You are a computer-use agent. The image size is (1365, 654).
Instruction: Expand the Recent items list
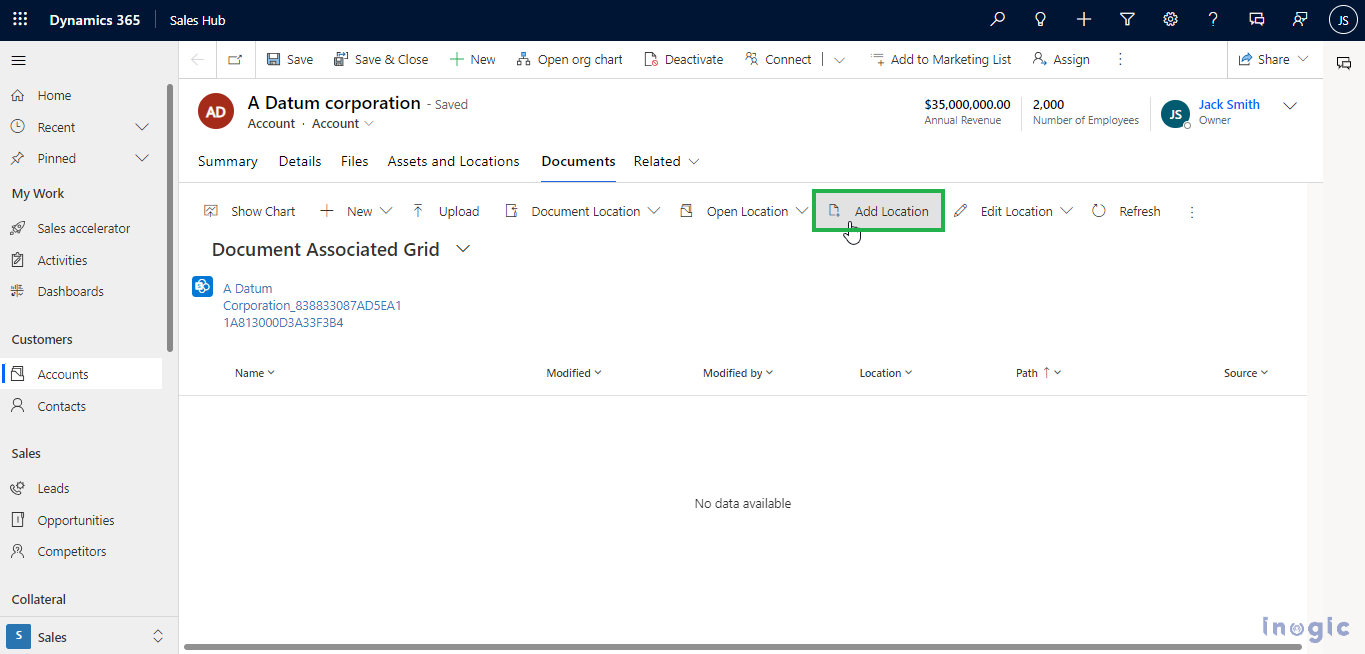142,127
